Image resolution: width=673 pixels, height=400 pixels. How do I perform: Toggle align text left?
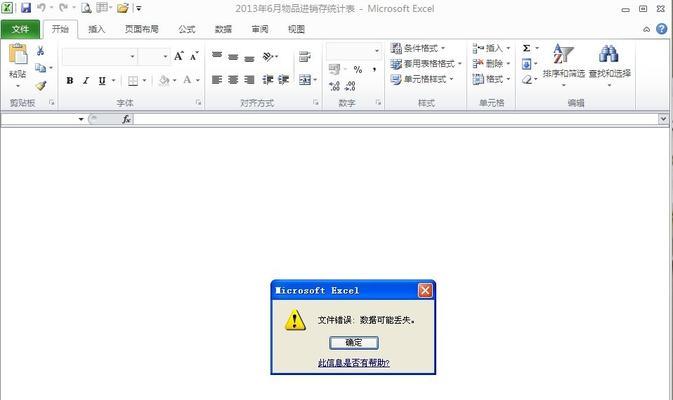[217, 80]
